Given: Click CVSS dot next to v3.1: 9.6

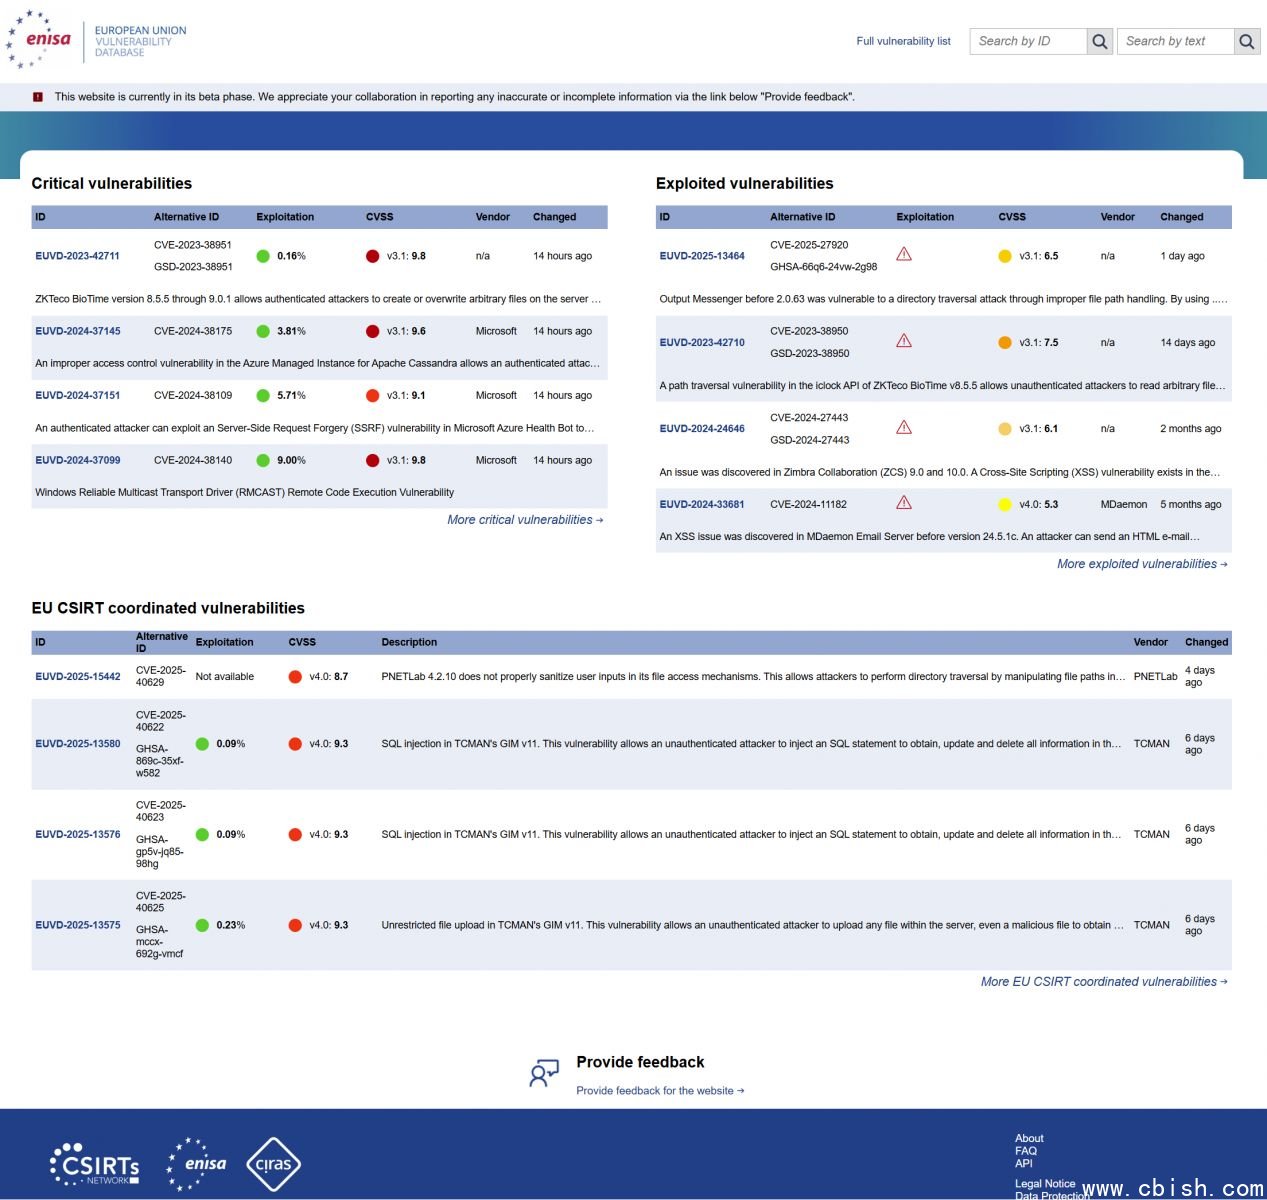Looking at the screenshot, I should pos(373,331).
